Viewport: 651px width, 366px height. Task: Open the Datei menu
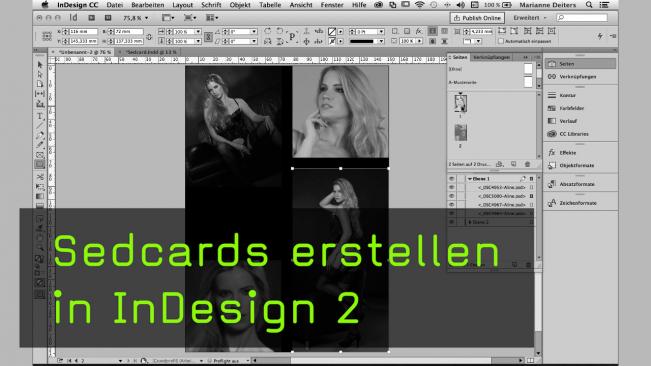click(x=115, y=5)
